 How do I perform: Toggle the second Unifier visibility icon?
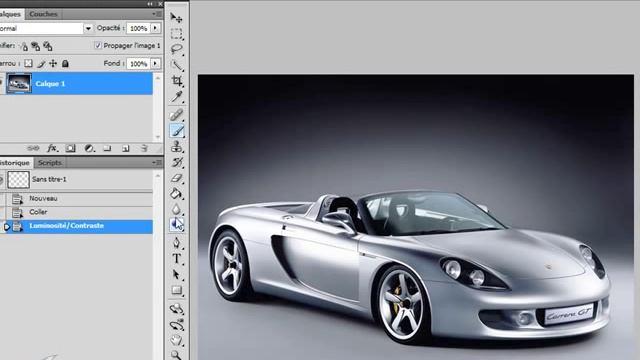pyautogui.click(x=36, y=46)
